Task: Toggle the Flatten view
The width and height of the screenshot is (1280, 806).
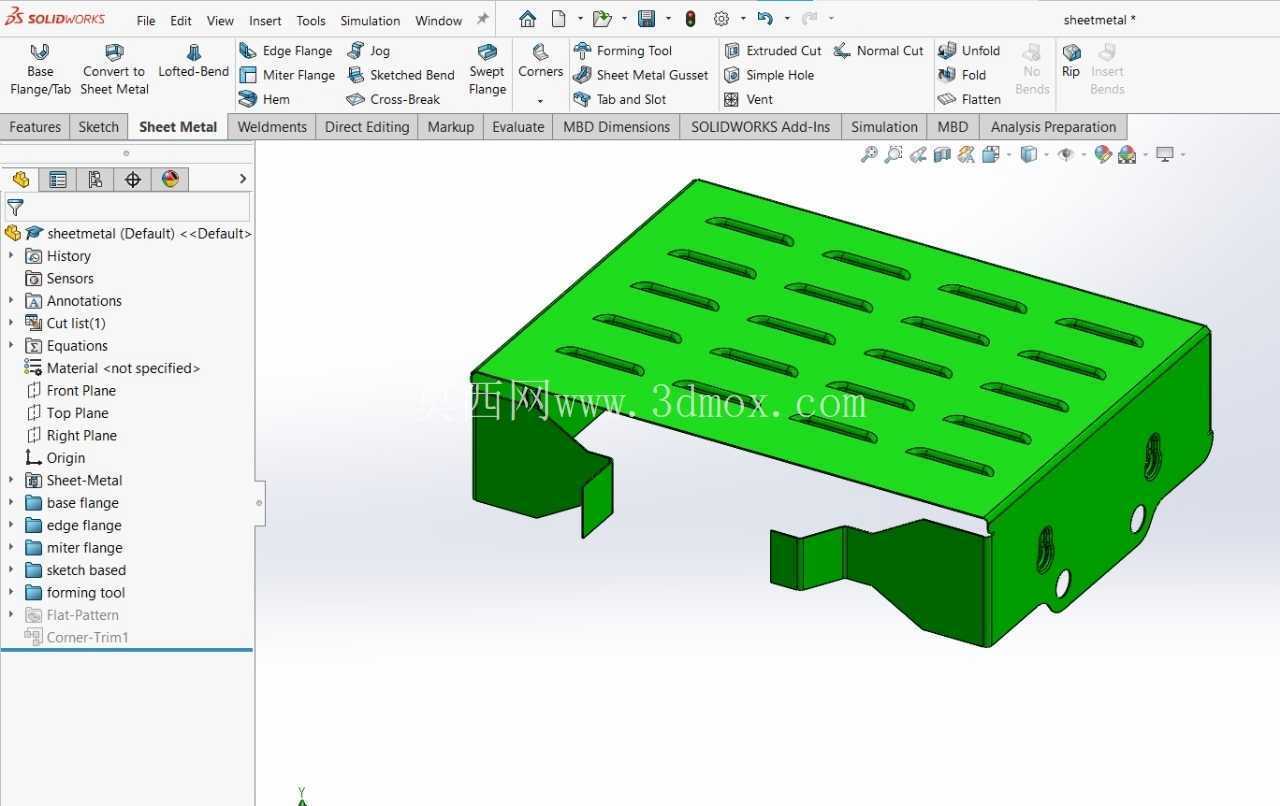Action: point(969,99)
